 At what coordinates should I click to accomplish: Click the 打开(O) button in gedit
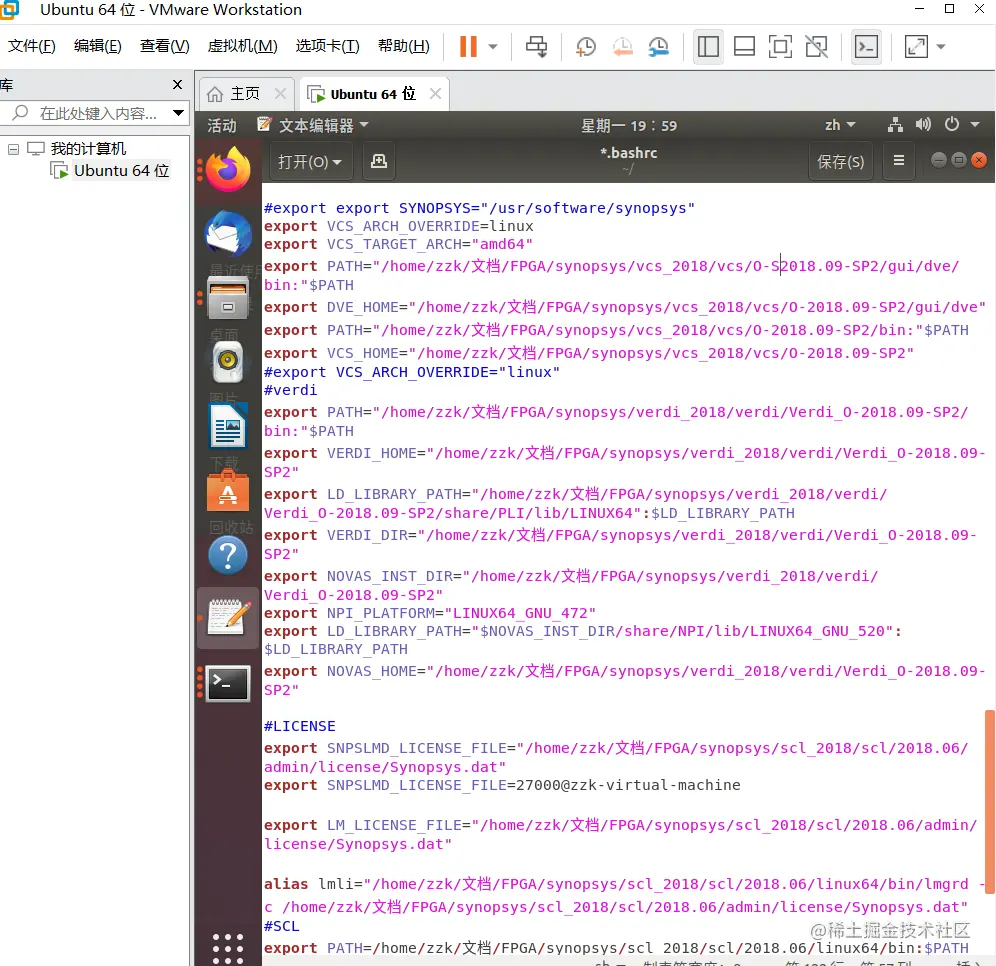coord(309,162)
